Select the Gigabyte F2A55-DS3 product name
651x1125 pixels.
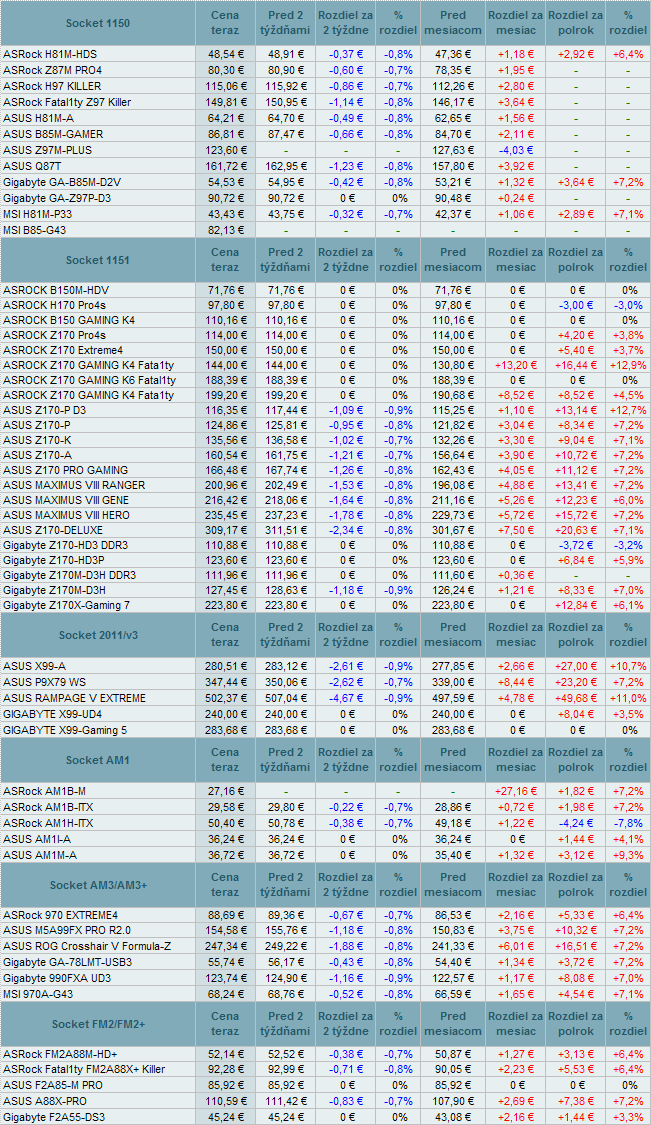pos(54,1117)
